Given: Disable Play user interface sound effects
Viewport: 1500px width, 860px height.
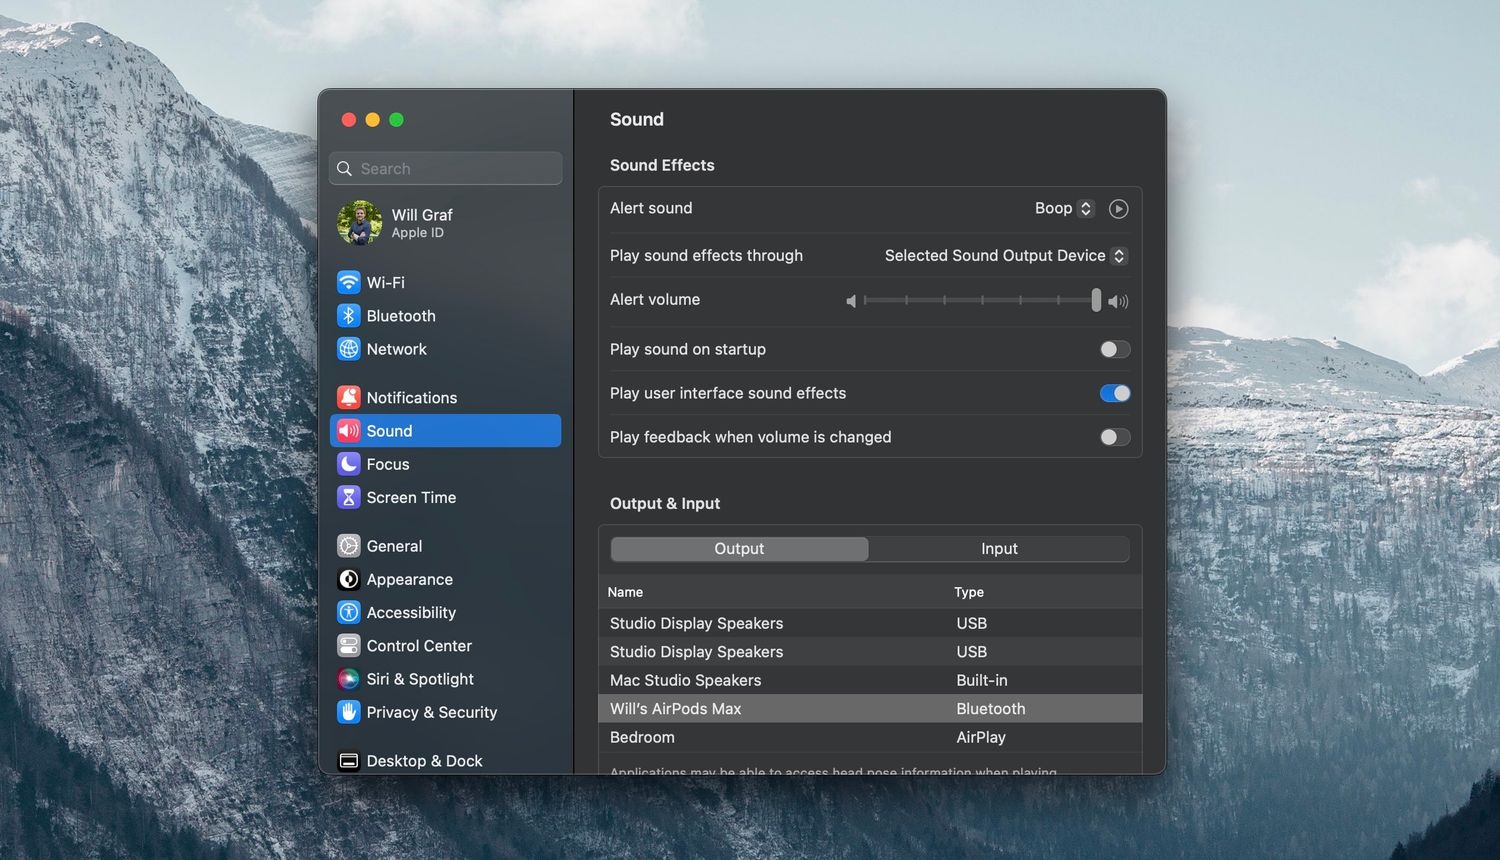Looking at the screenshot, I should click(x=1115, y=393).
